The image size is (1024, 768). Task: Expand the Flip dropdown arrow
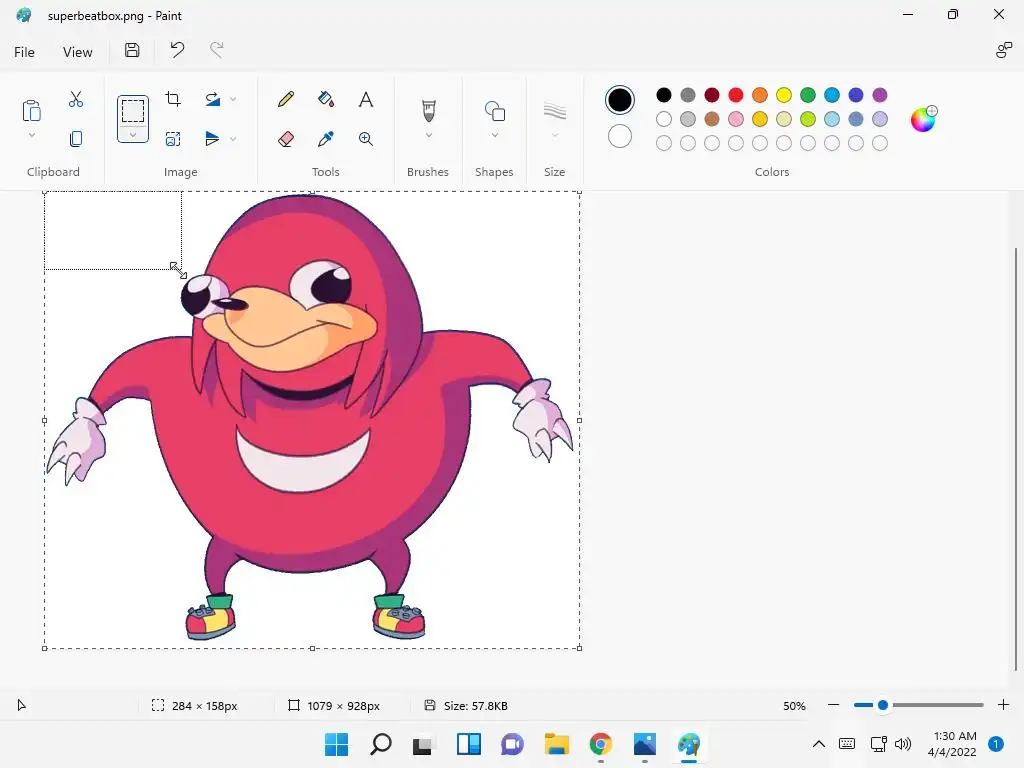point(233,138)
